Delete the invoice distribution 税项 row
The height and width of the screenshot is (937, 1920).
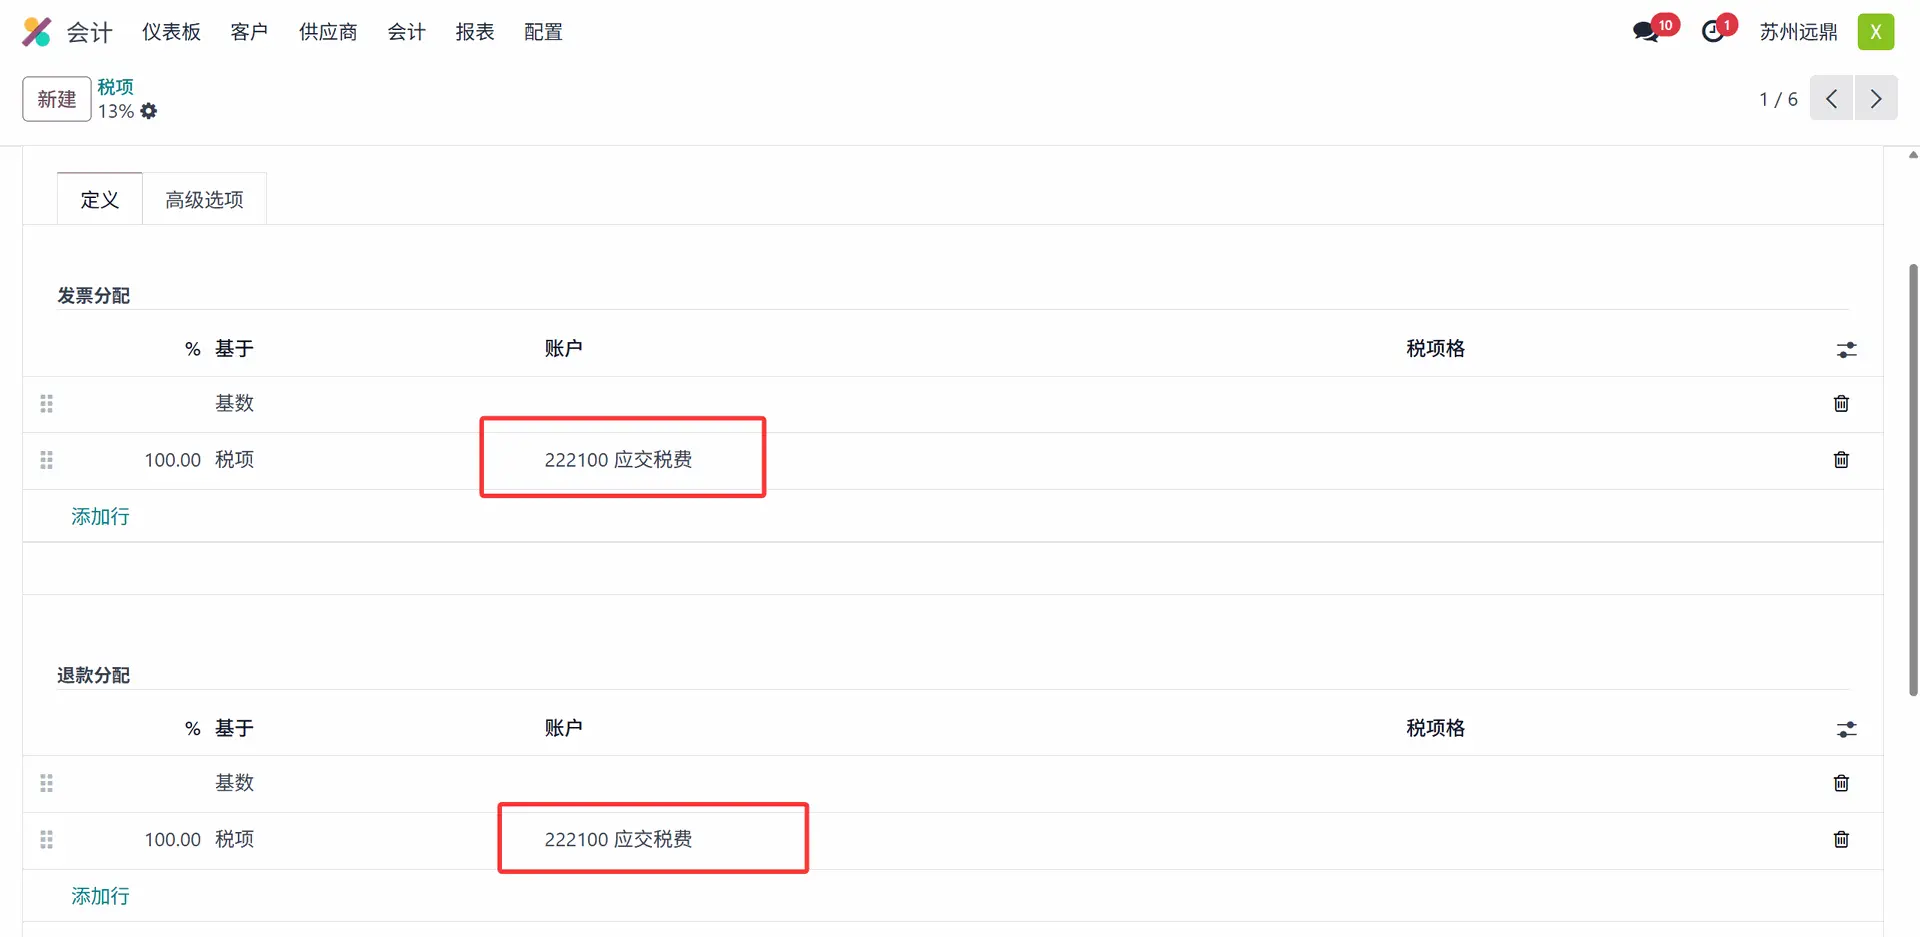[x=1841, y=460]
